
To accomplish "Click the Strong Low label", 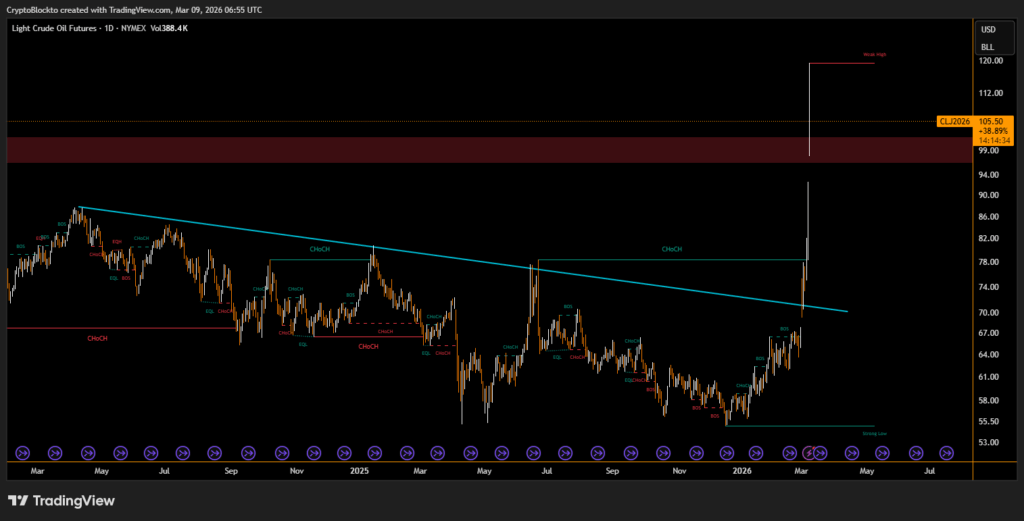I will [x=873, y=434].
